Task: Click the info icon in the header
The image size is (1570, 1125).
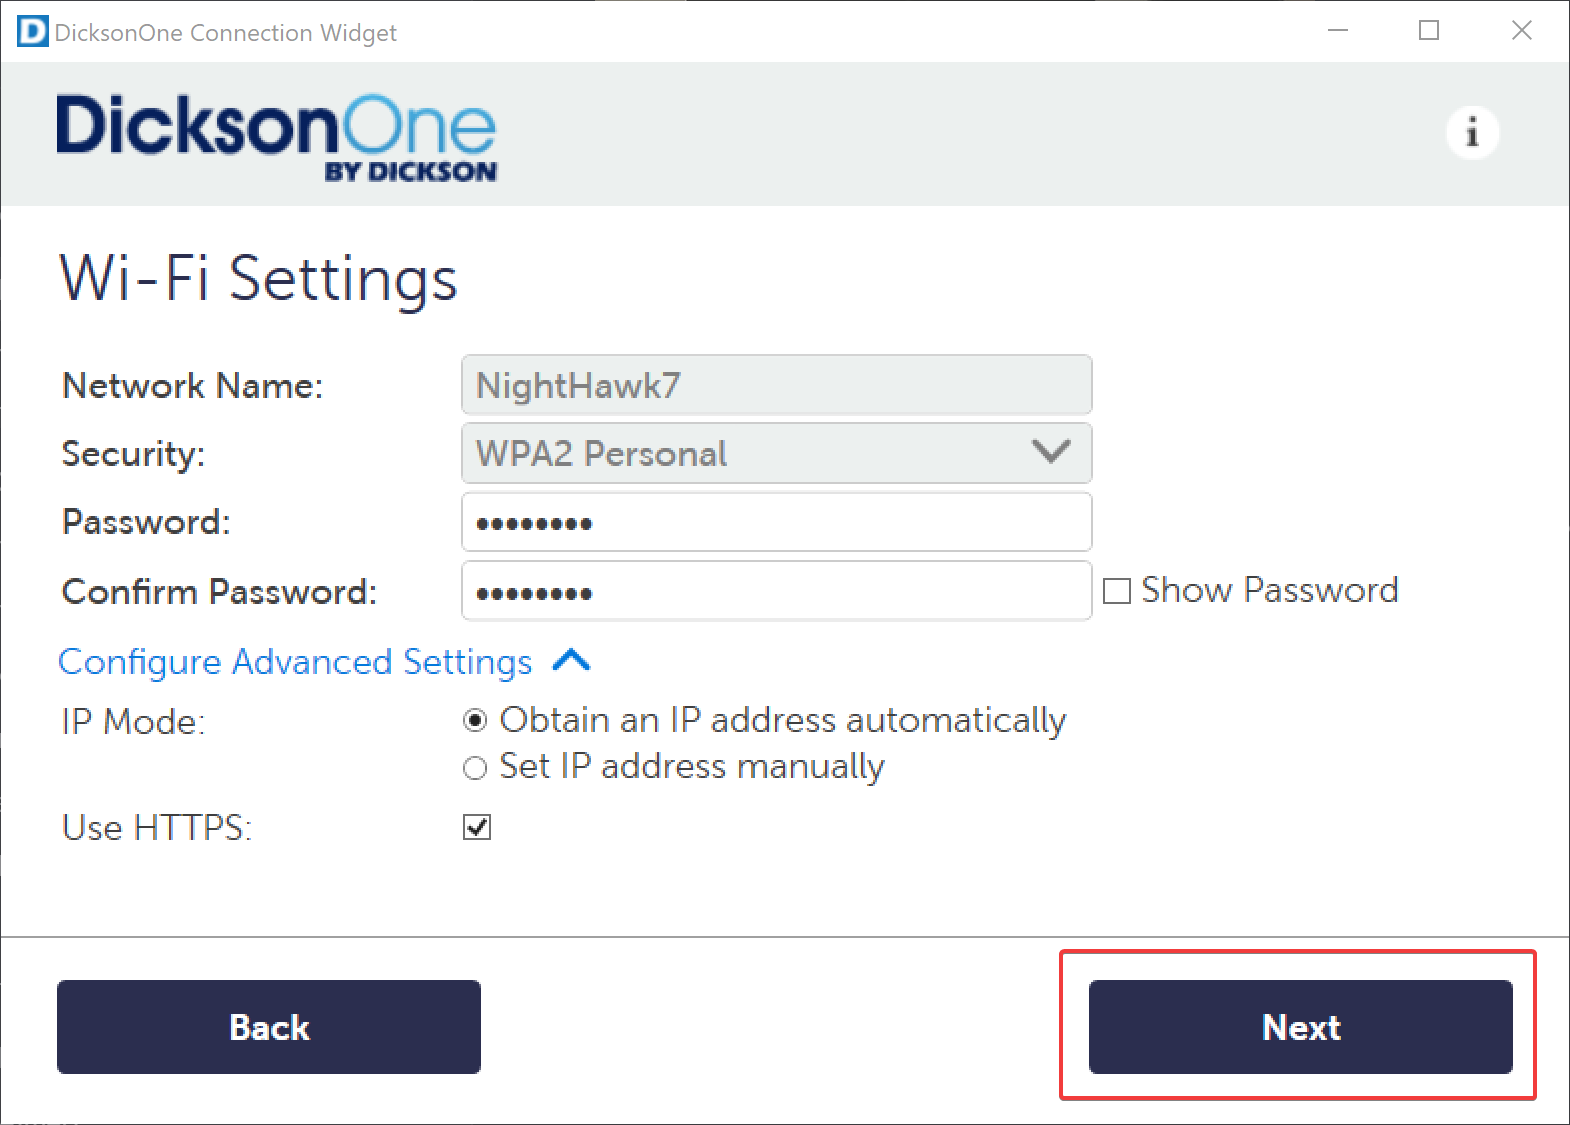Action: click(x=1472, y=132)
